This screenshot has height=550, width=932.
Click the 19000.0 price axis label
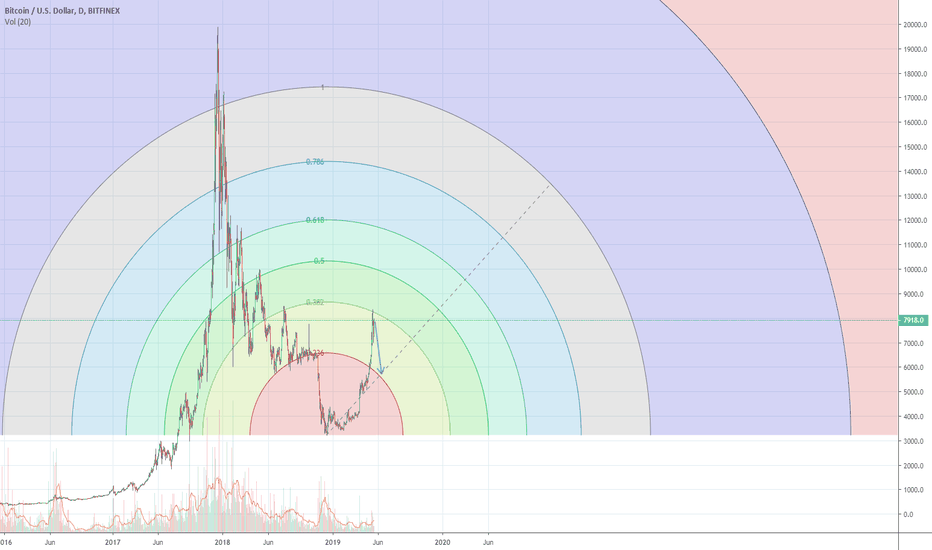(915, 49)
